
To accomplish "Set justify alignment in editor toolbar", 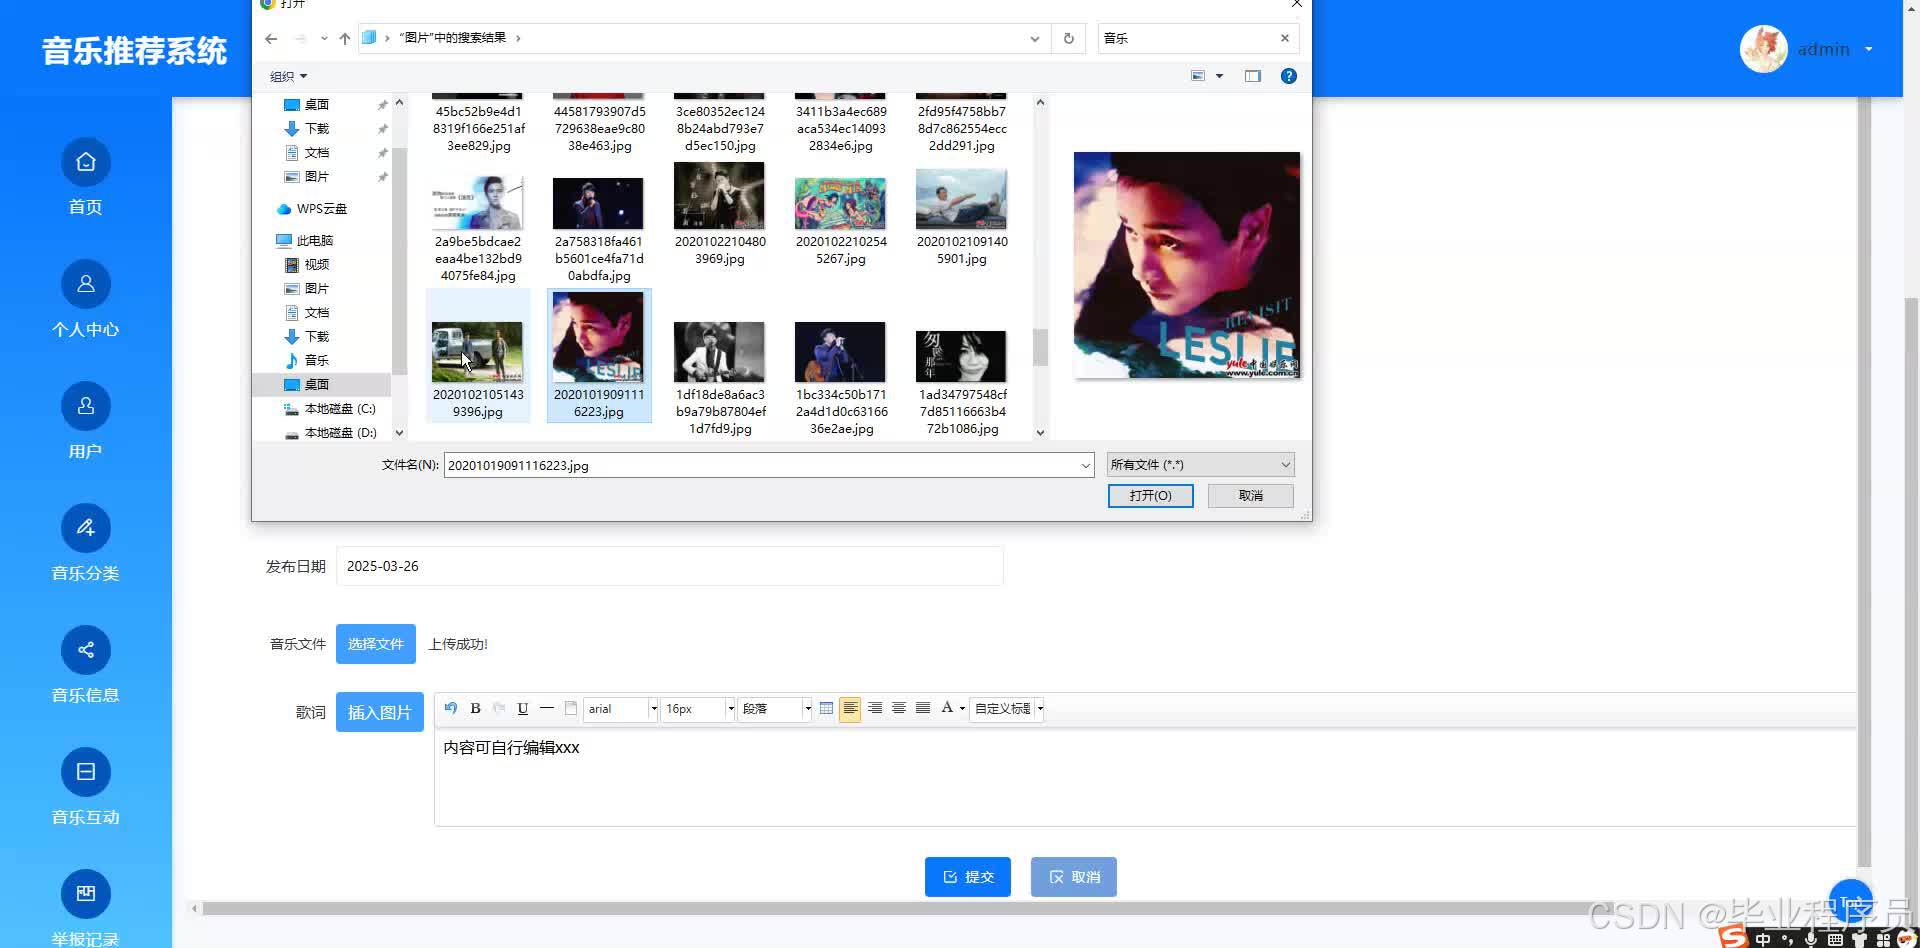I will click(923, 708).
